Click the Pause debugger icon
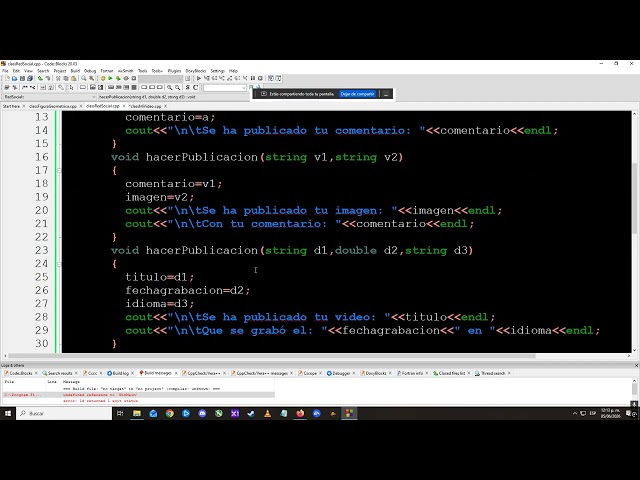Image resolution: width=640 pixels, height=480 pixels. pos(253,78)
